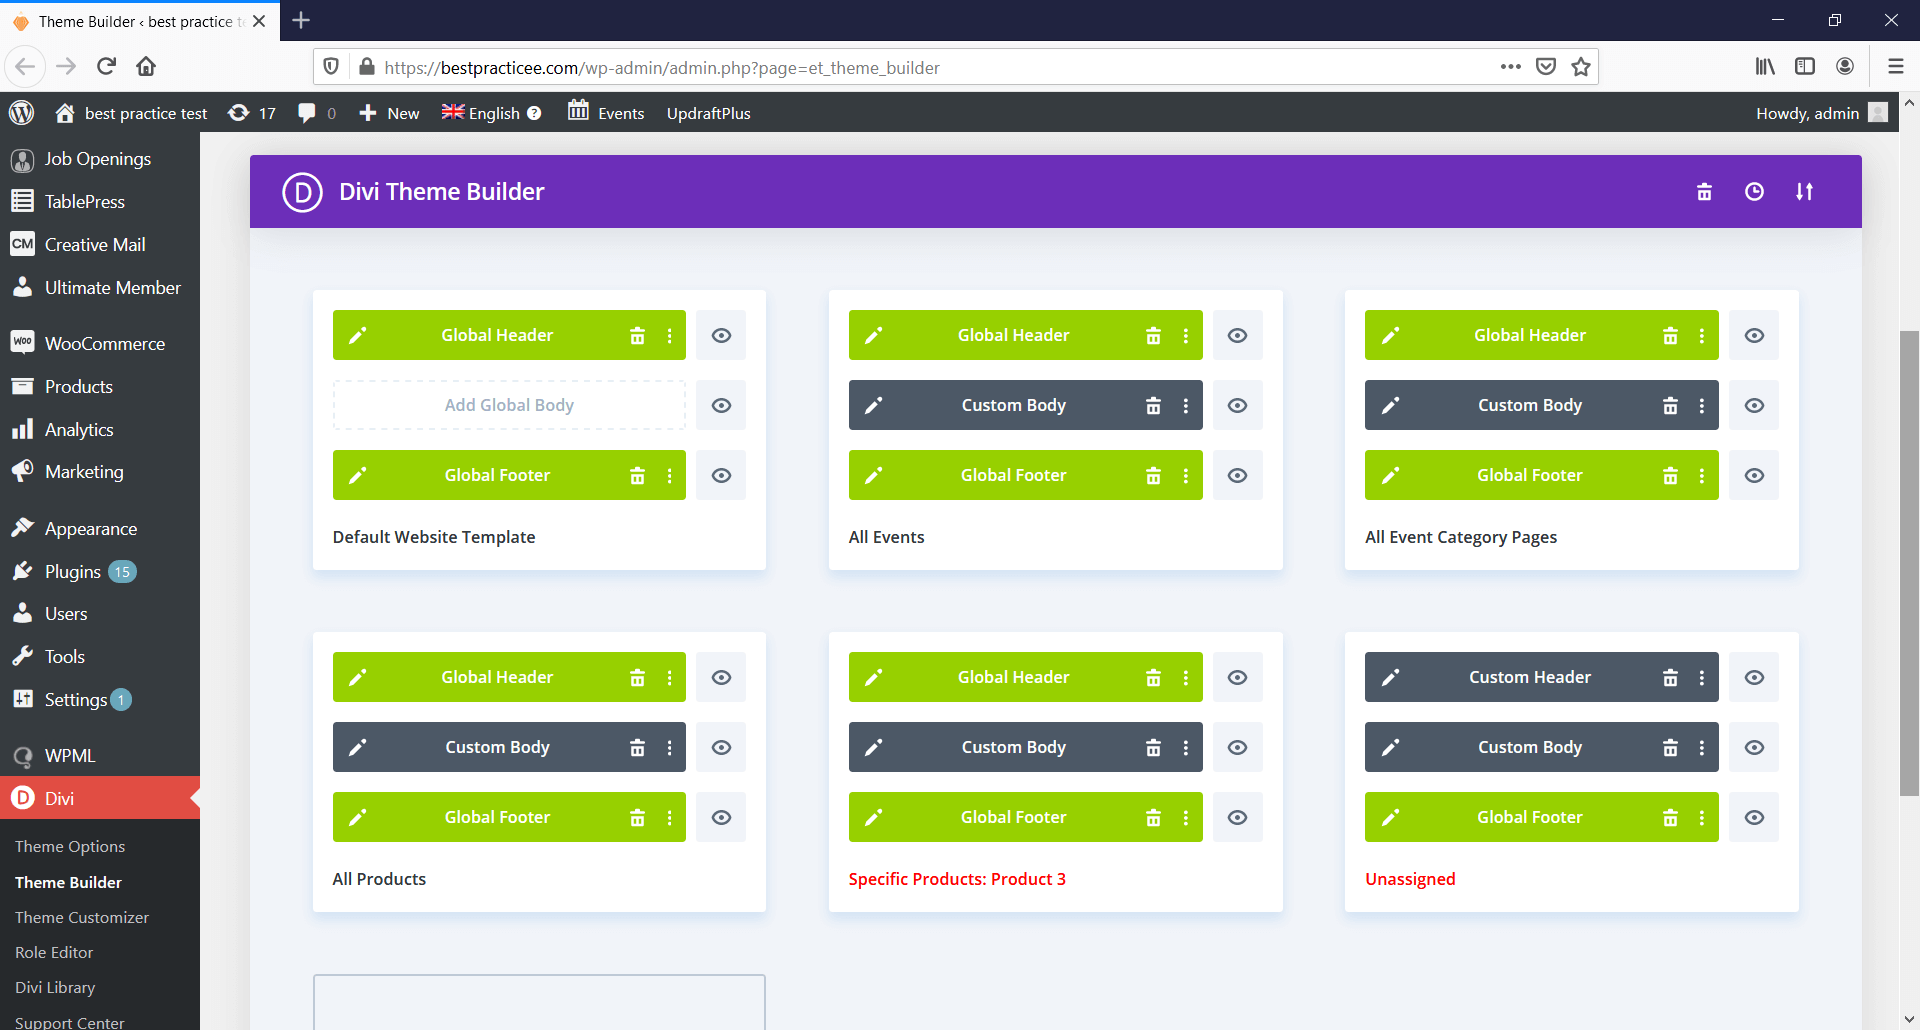Click Add Global Body placeholder
The width and height of the screenshot is (1920, 1030).
(509, 406)
